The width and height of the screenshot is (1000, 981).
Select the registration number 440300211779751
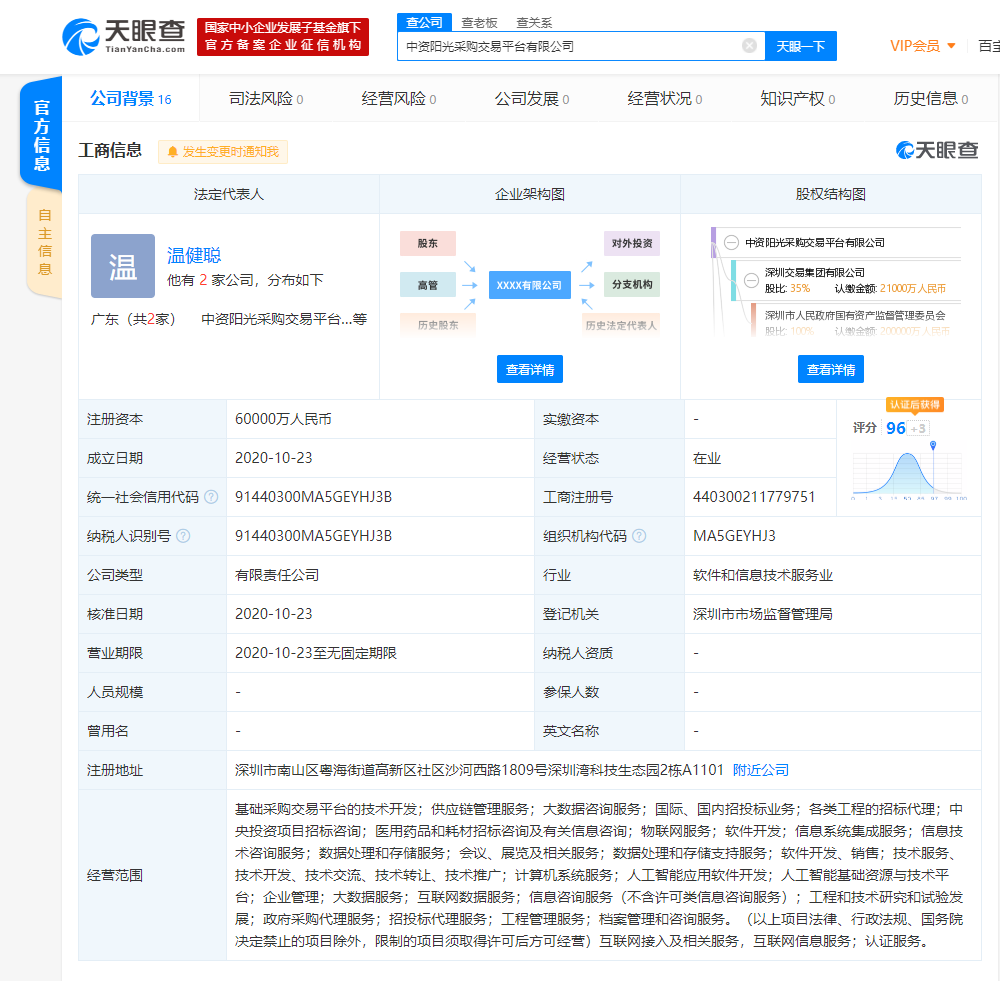coord(754,497)
